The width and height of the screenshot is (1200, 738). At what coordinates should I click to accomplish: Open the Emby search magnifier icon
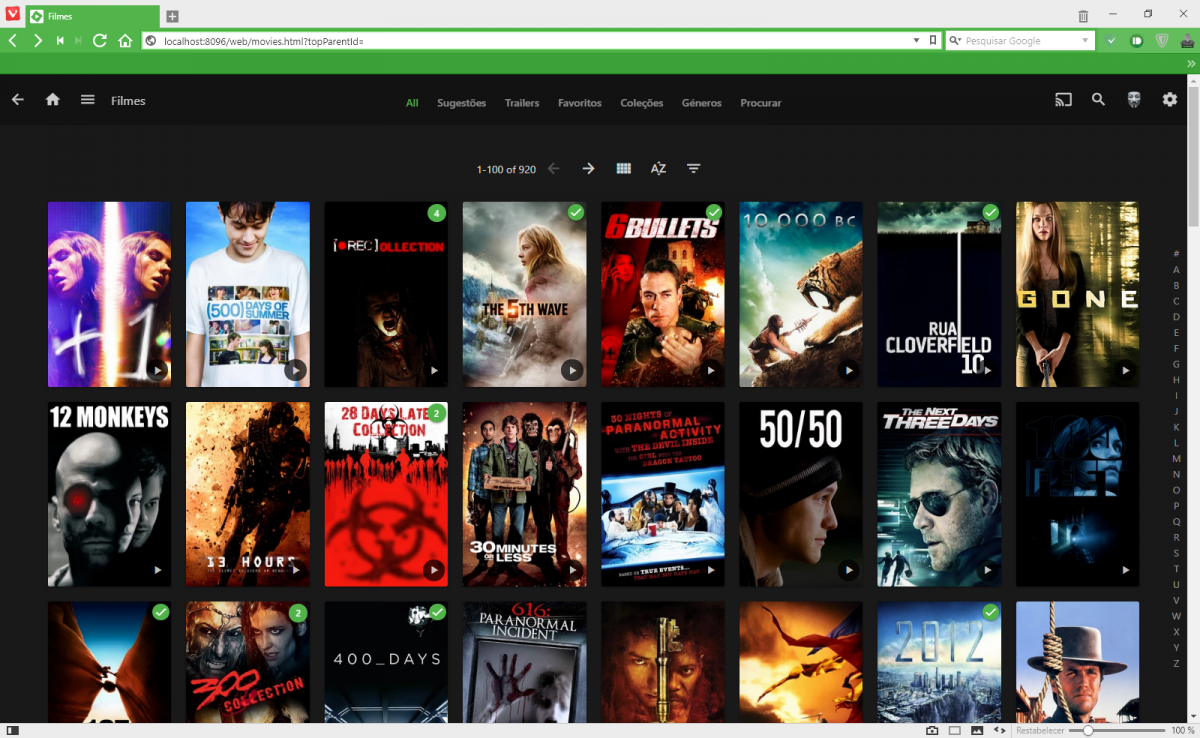click(1098, 100)
